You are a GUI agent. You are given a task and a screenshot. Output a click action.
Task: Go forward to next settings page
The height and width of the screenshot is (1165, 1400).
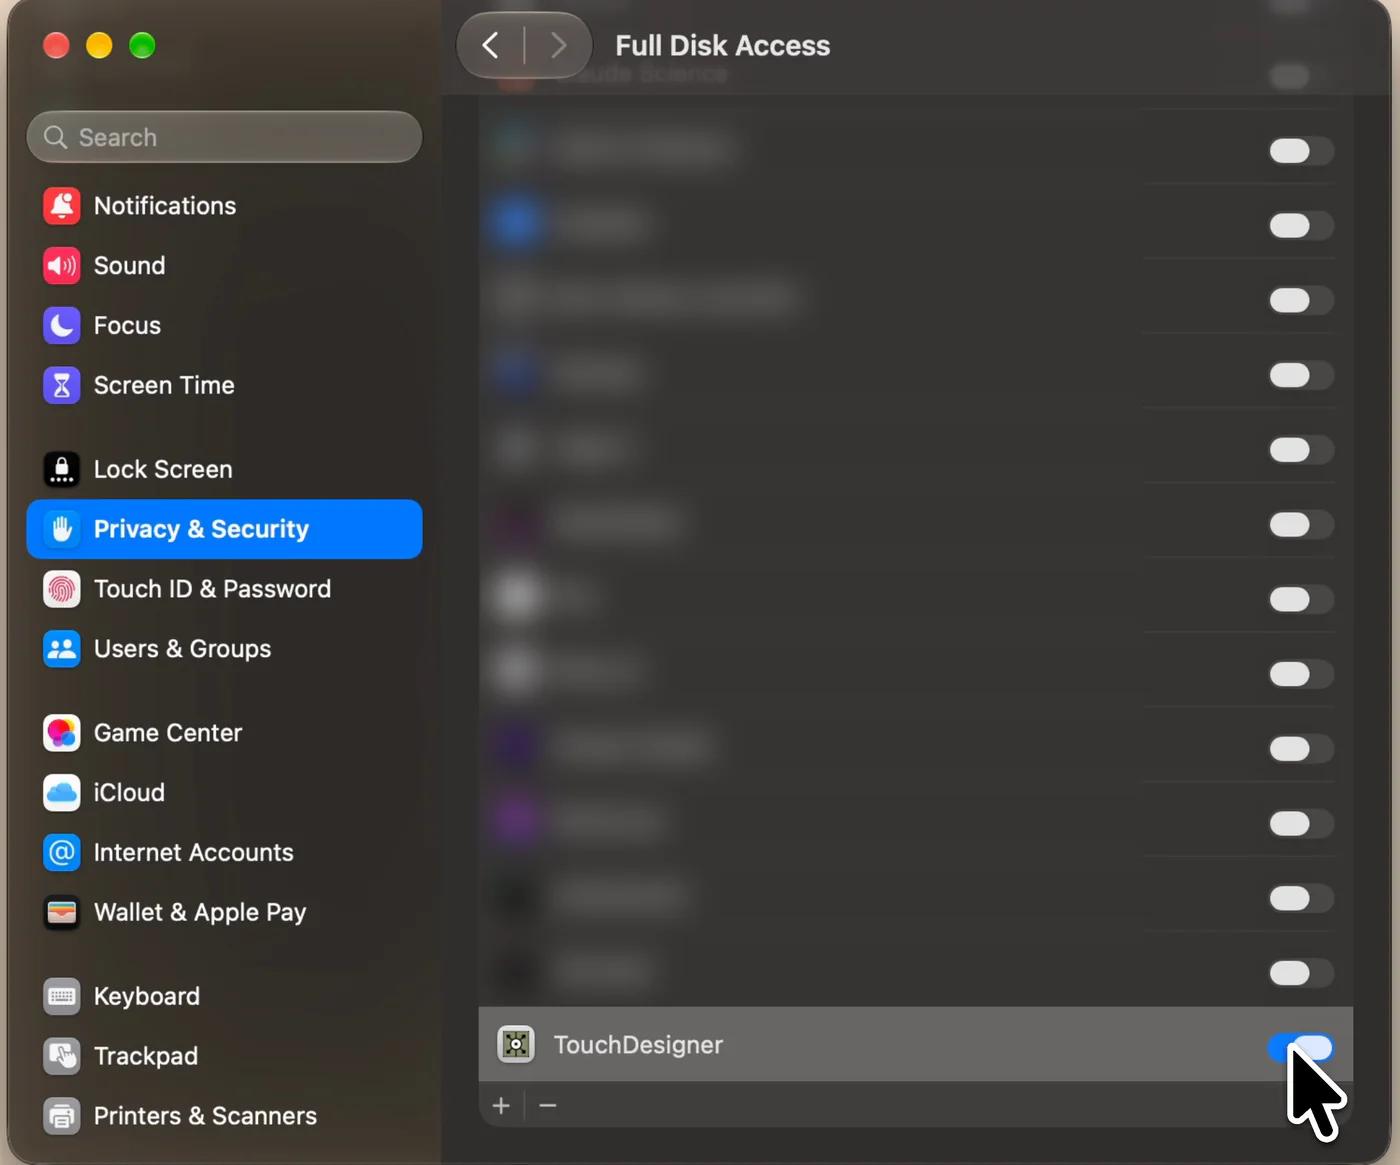click(558, 45)
